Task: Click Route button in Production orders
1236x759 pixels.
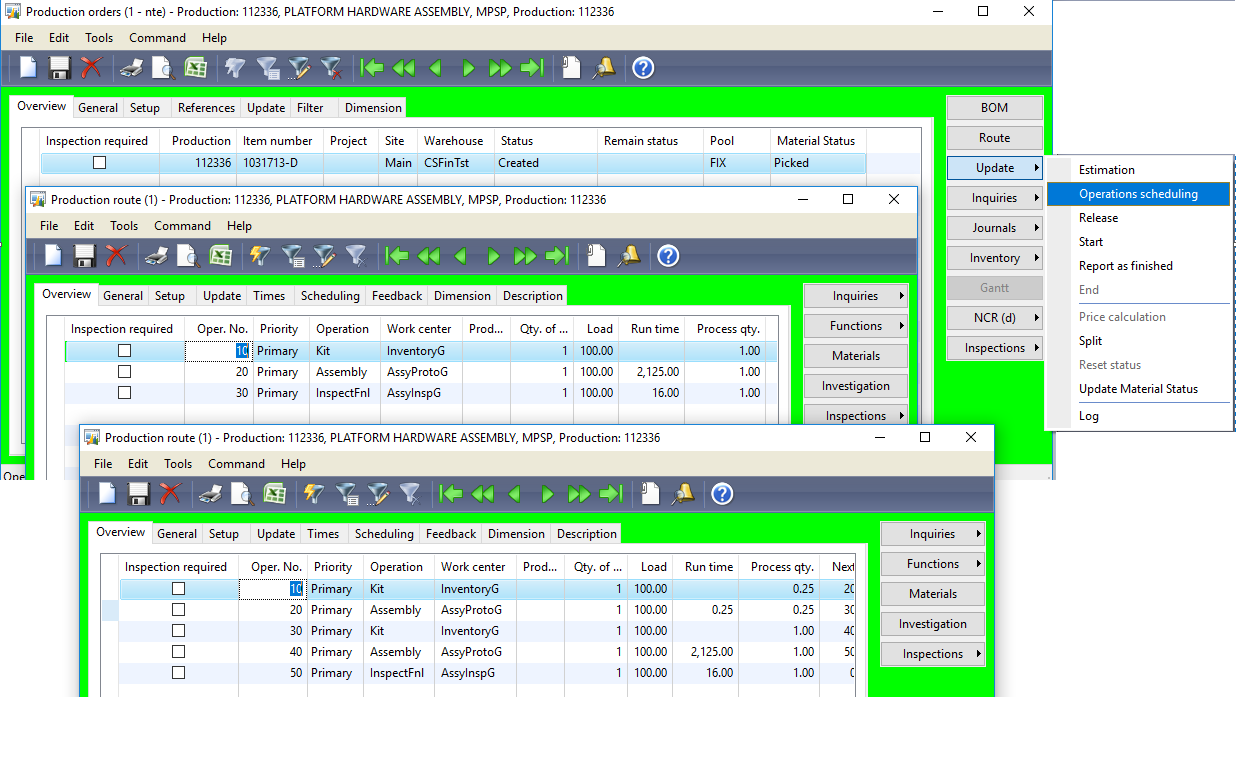Action: pyautogui.click(x=995, y=138)
